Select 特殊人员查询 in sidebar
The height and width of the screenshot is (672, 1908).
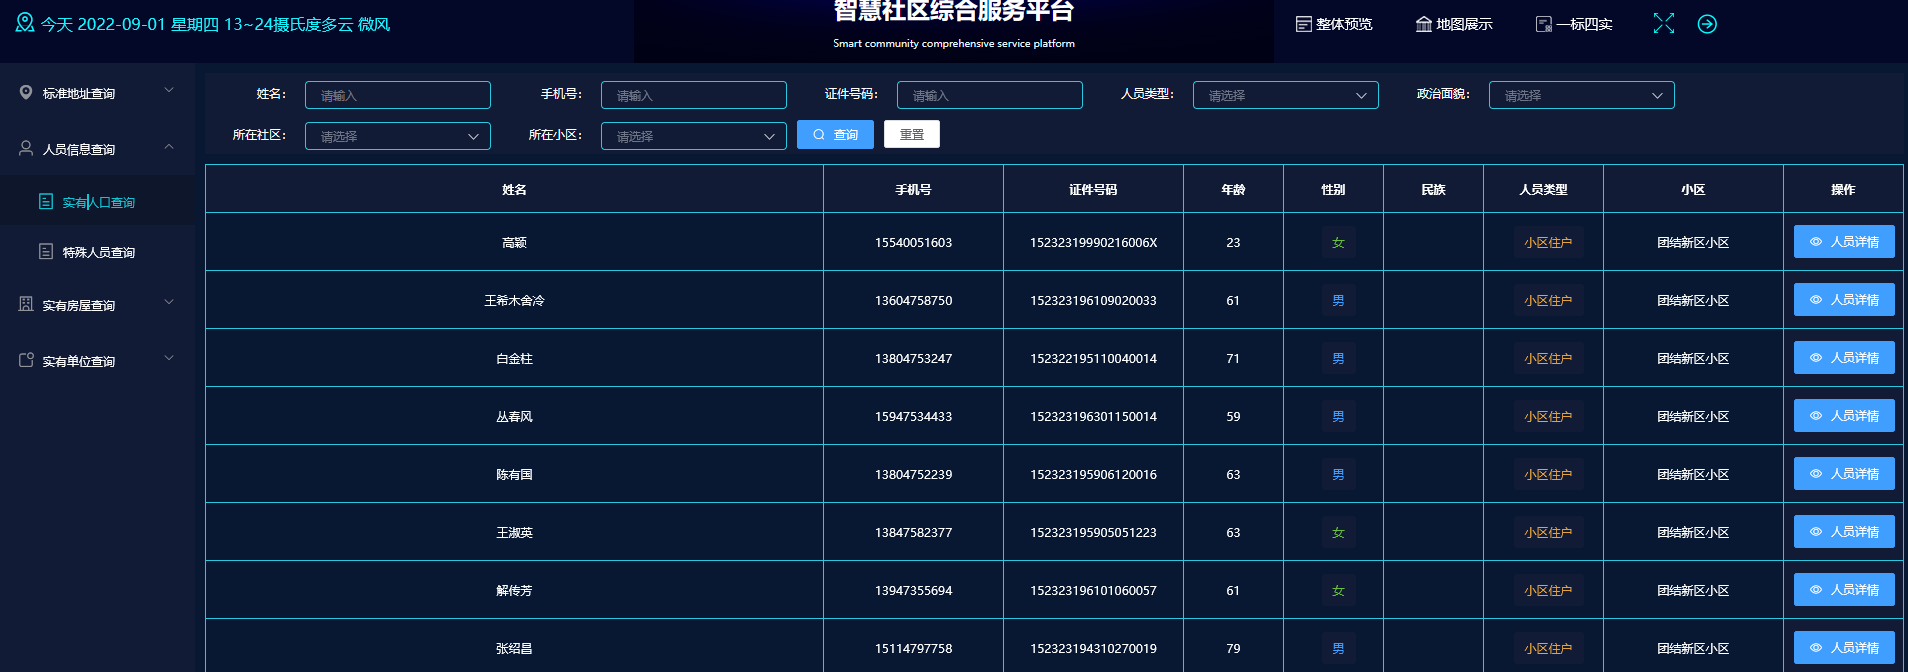pyautogui.click(x=98, y=252)
